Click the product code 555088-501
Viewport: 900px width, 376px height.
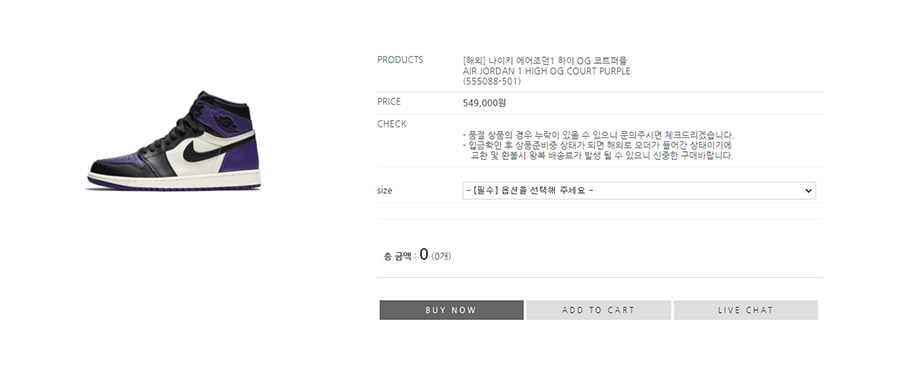[x=492, y=82]
